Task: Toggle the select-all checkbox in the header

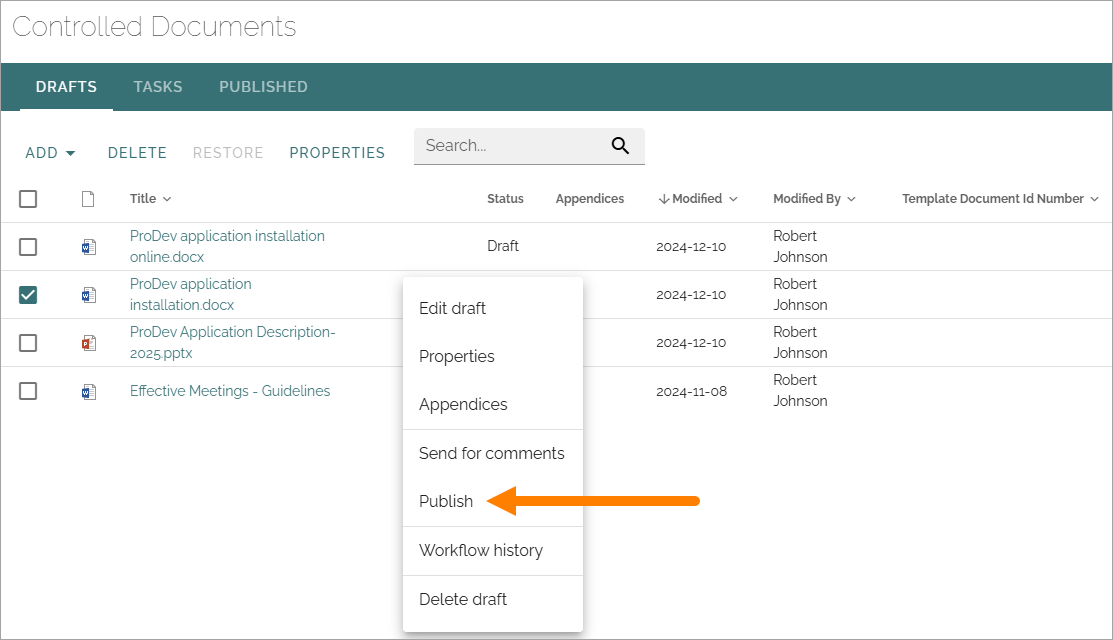Action: click(x=28, y=199)
